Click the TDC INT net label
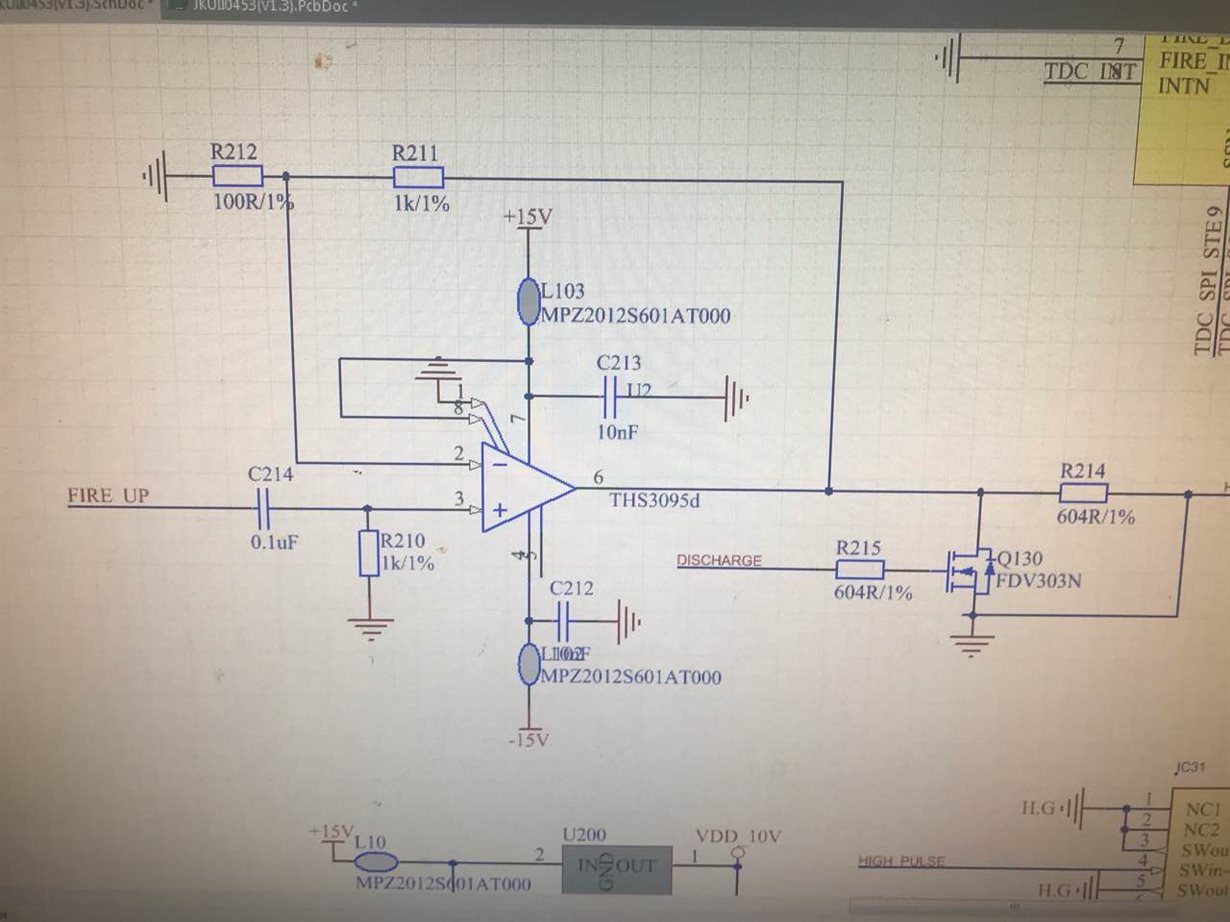Image resolution: width=1230 pixels, height=922 pixels. (x=1089, y=72)
